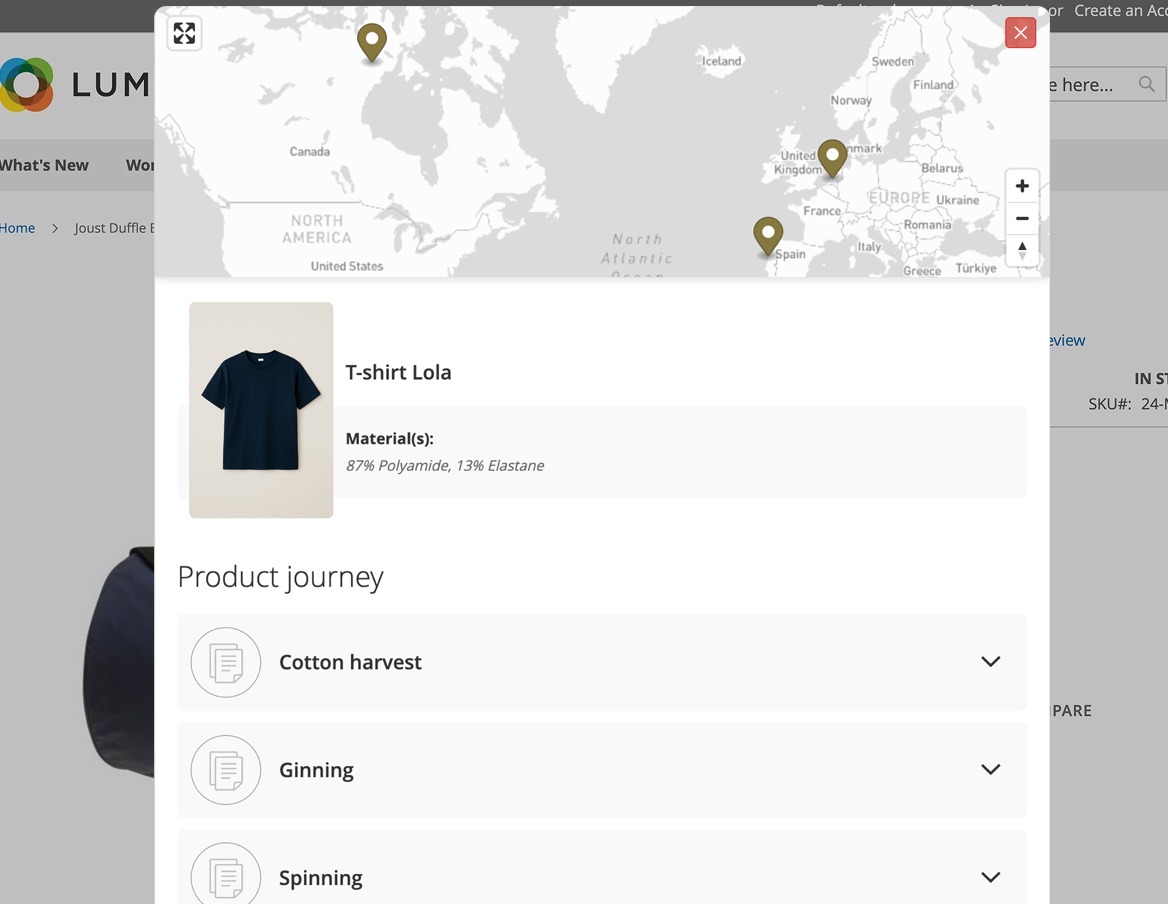This screenshot has width=1168, height=904.
Task: Click the search magnifier icon
Action: [1147, 85]
